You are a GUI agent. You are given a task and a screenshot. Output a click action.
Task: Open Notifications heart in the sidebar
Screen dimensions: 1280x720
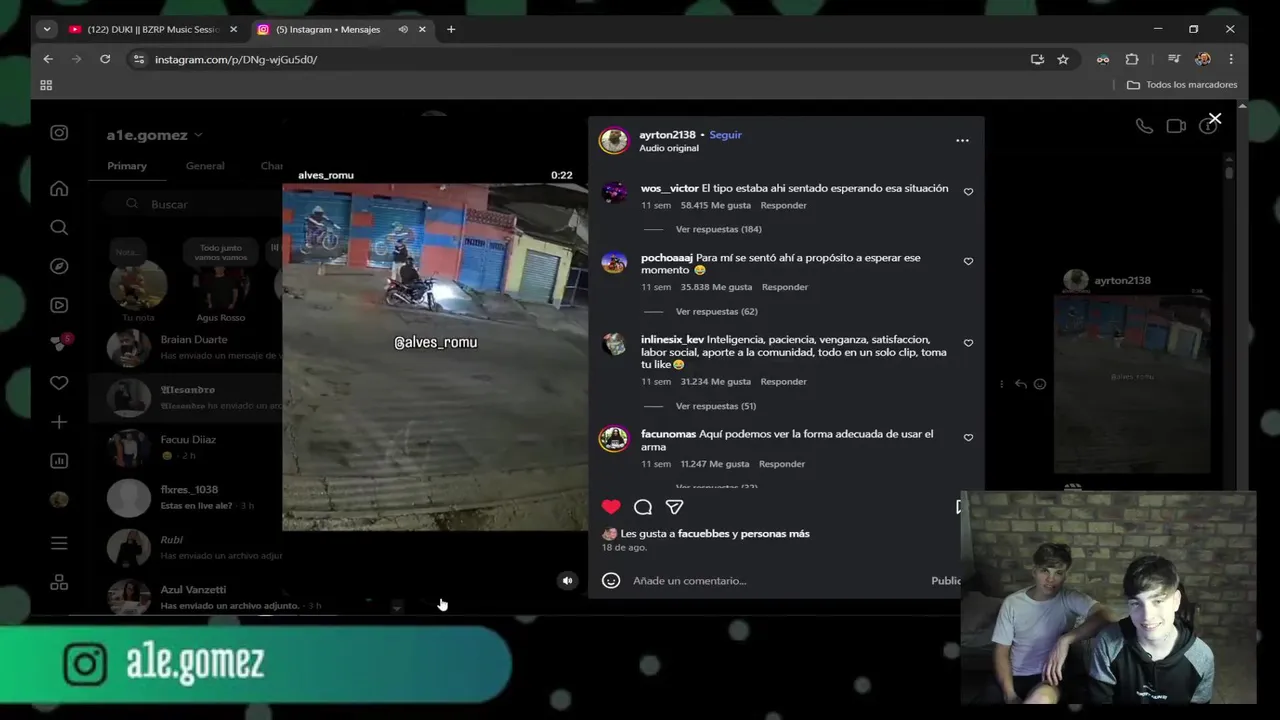(x=59, y=383)
